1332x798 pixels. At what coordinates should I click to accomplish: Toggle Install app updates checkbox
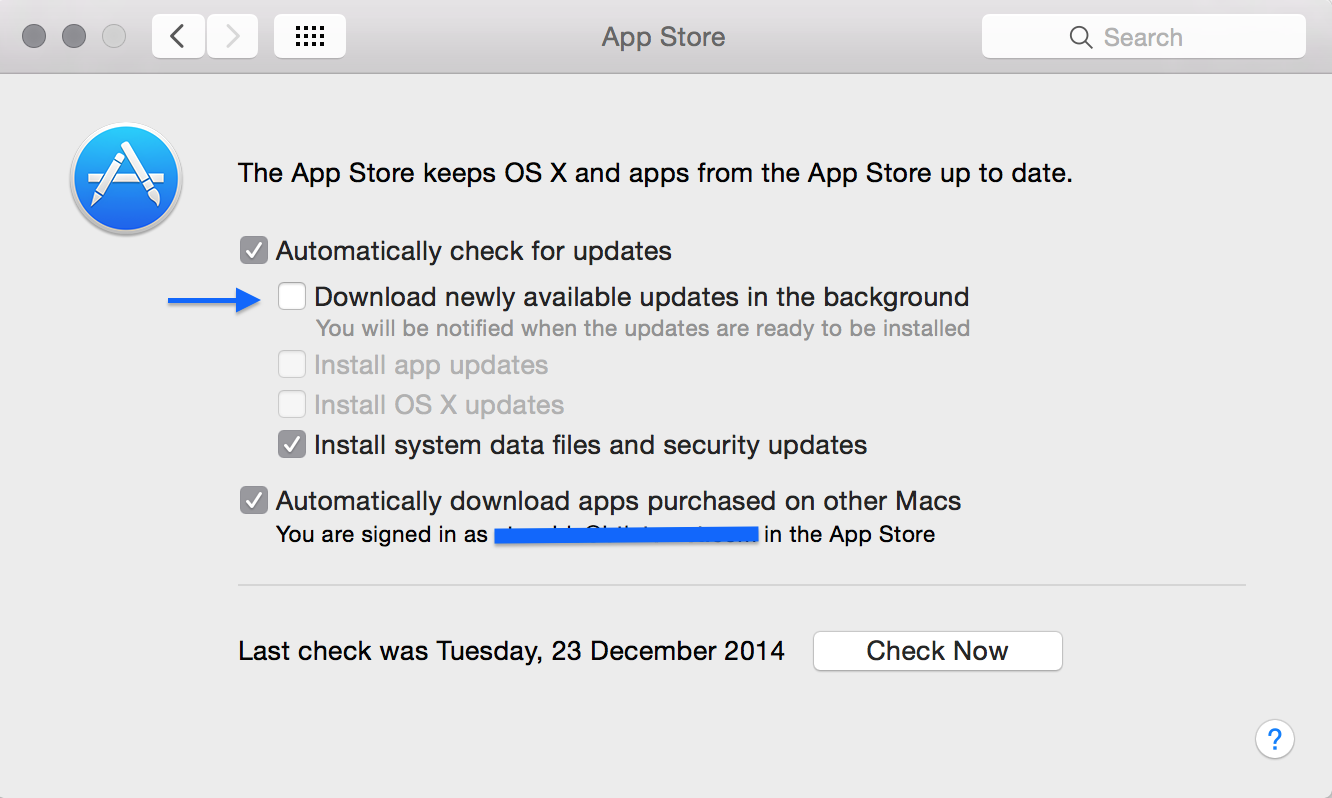click(292, 364)
